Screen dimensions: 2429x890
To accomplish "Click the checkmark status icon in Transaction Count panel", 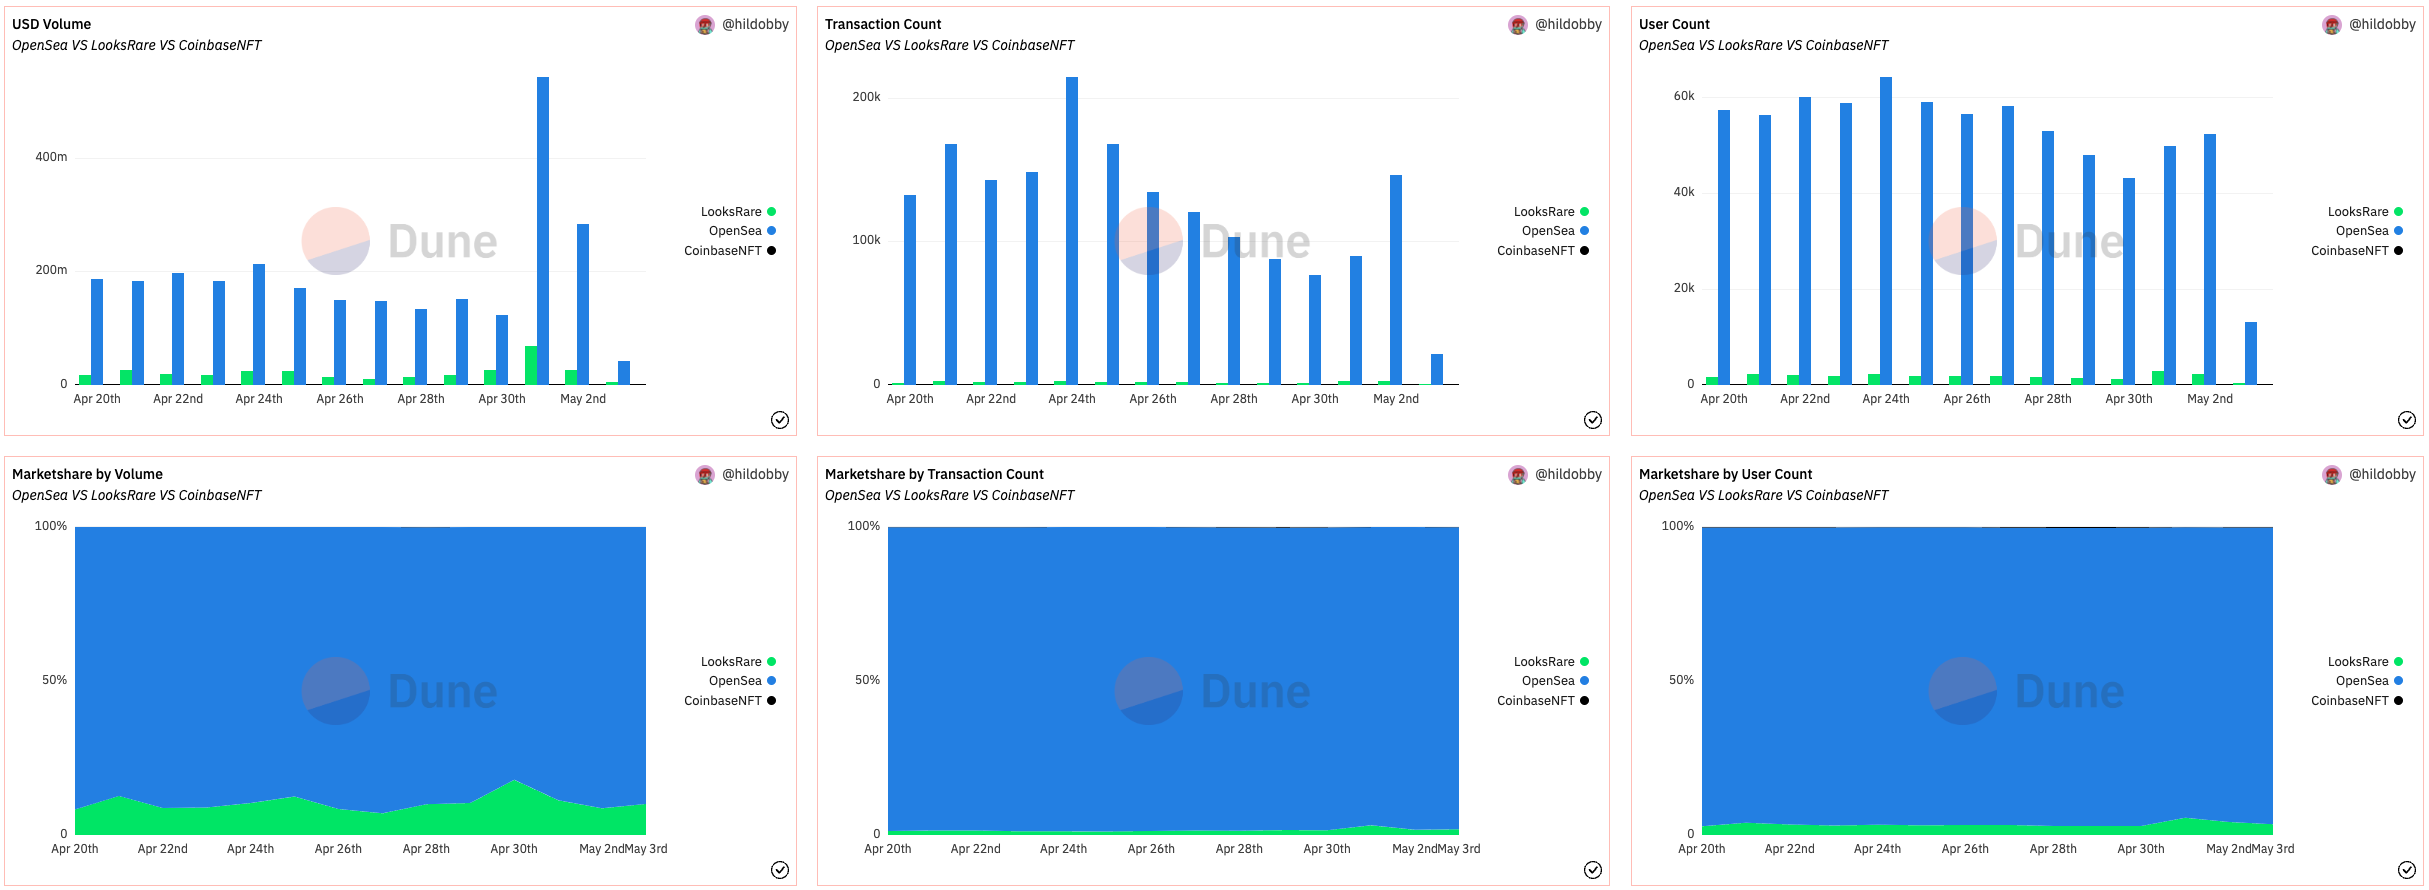I will (1593, 420).
